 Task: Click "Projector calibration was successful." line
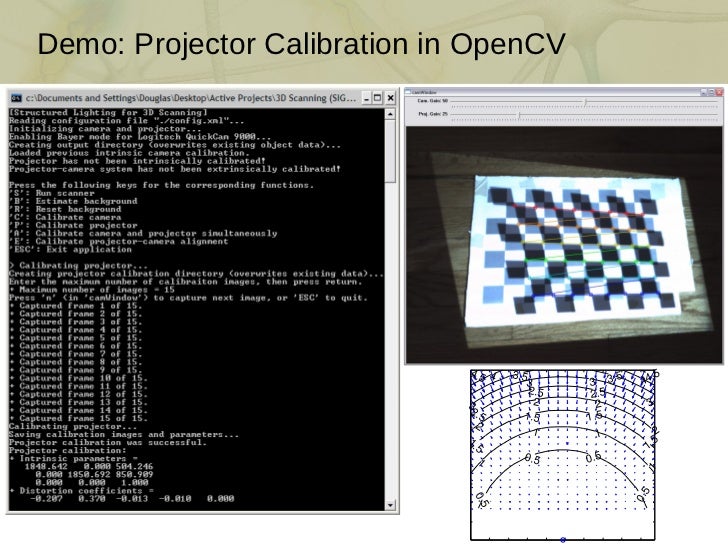(x=108, y=442)
